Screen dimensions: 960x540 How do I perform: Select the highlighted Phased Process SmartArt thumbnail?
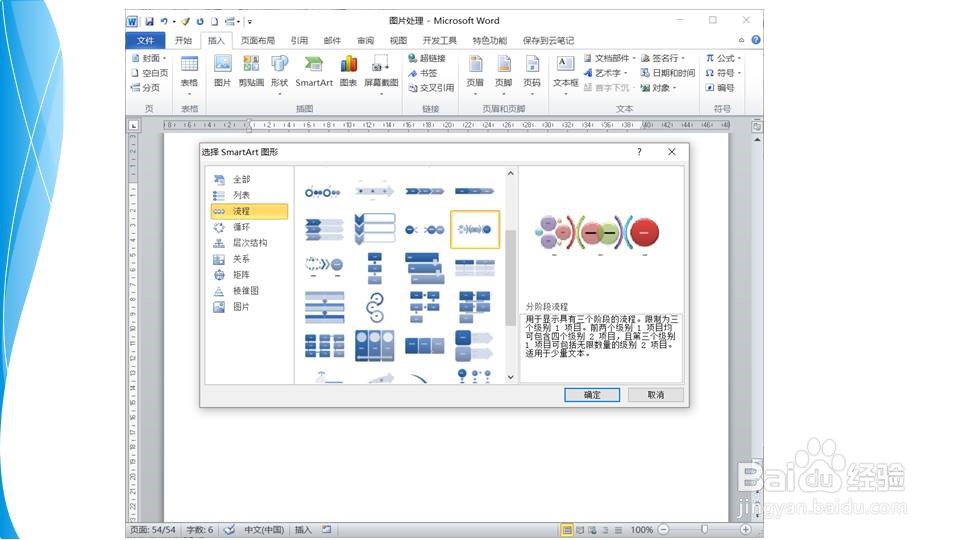pos(475,230)
